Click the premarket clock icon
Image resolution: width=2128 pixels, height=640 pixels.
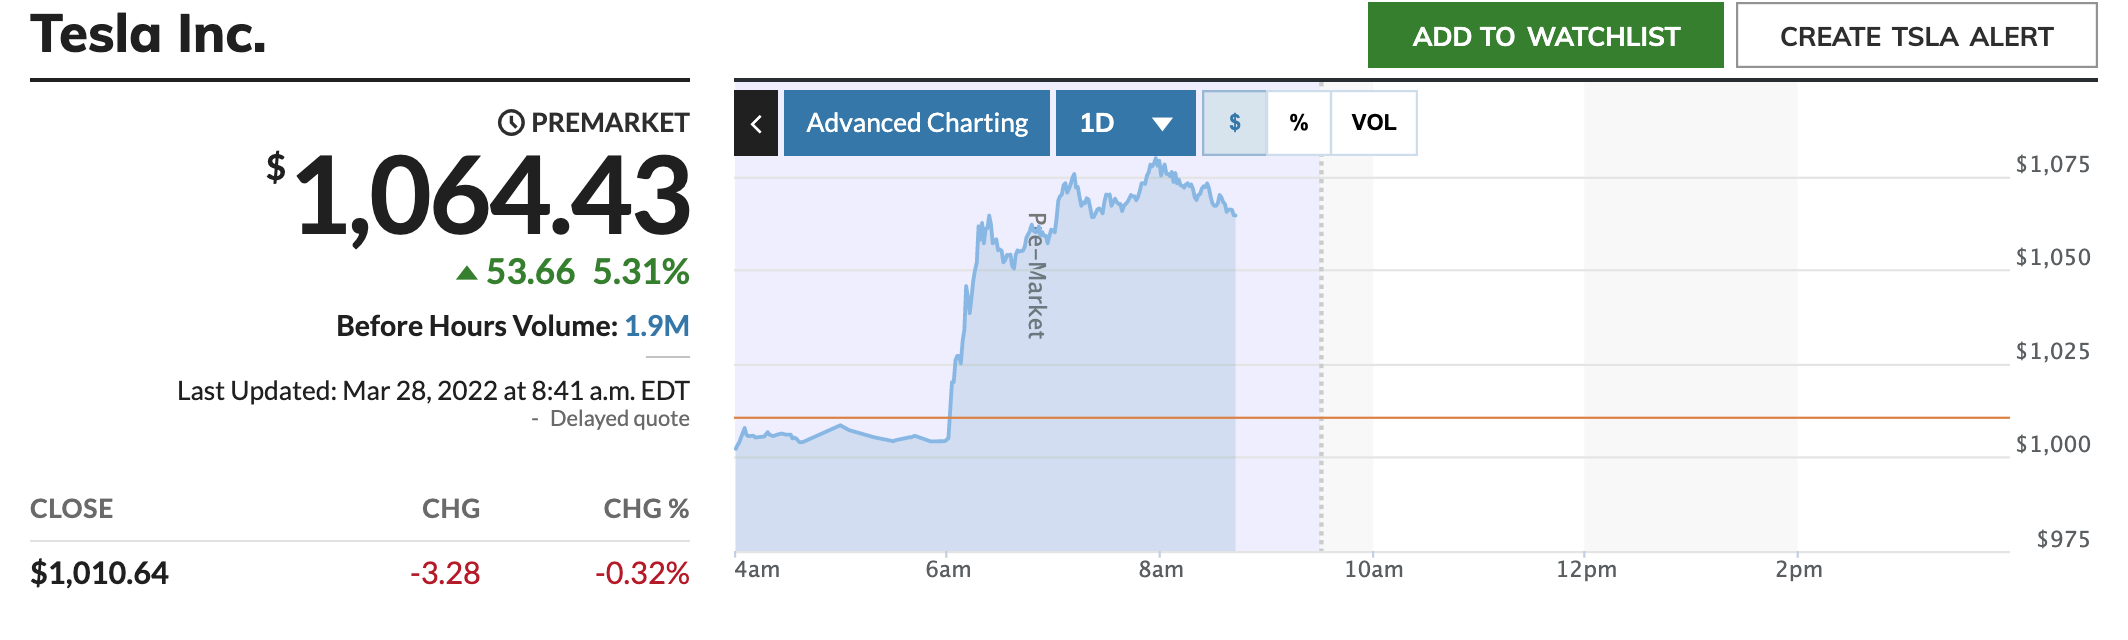[x=511, y=123]
